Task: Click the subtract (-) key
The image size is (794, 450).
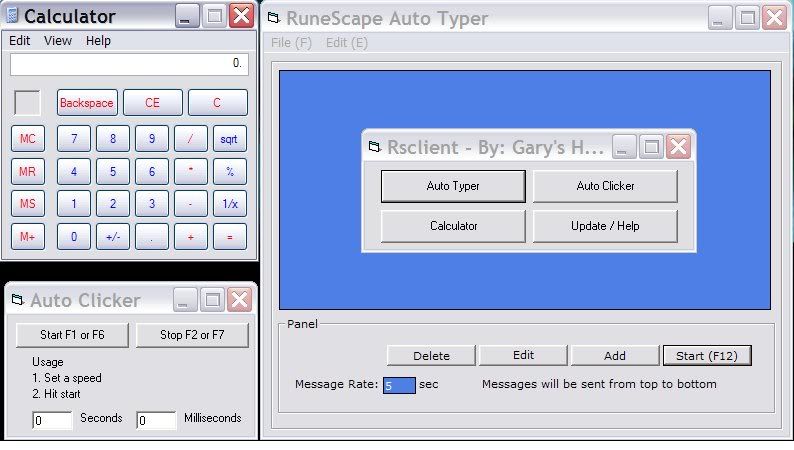Action: pyautogui.click(x=191, y=203)
